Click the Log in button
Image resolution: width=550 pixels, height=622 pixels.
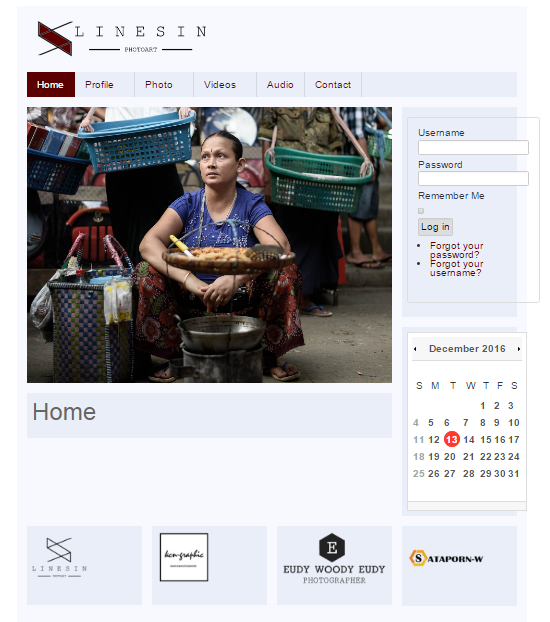click(x=435, y=227)
